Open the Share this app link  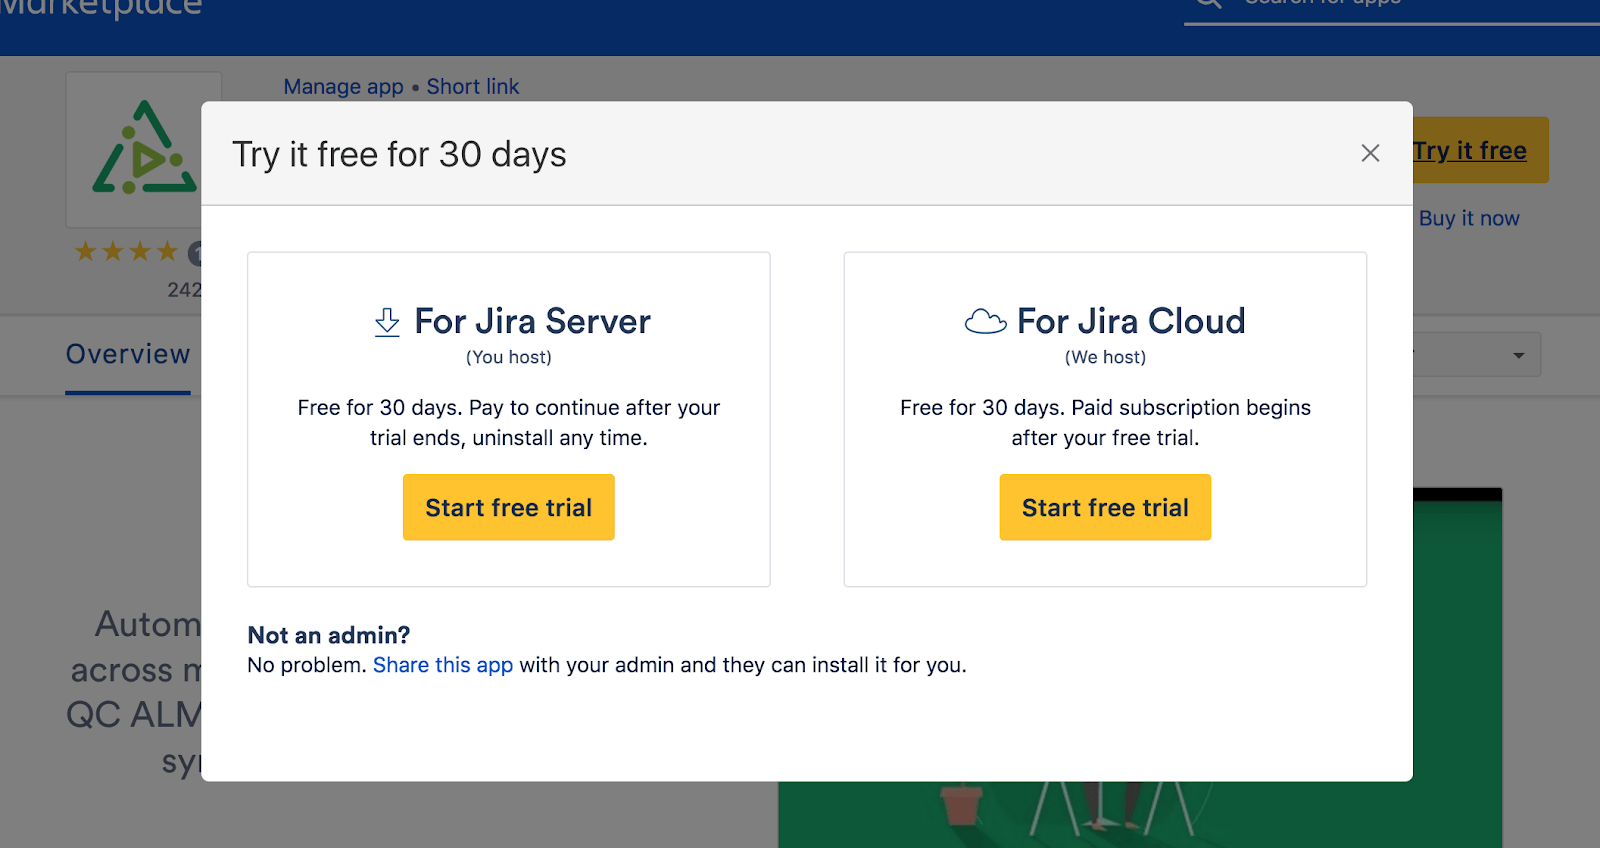coord(443,665)
